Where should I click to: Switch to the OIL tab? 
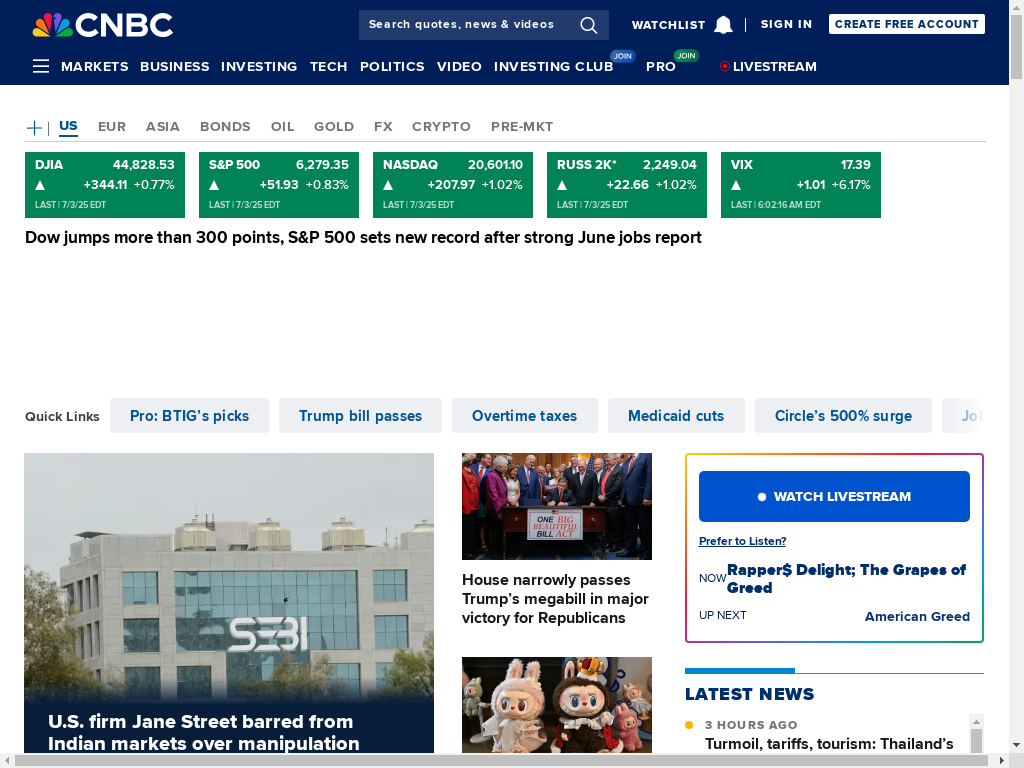(x=283, y=127)
